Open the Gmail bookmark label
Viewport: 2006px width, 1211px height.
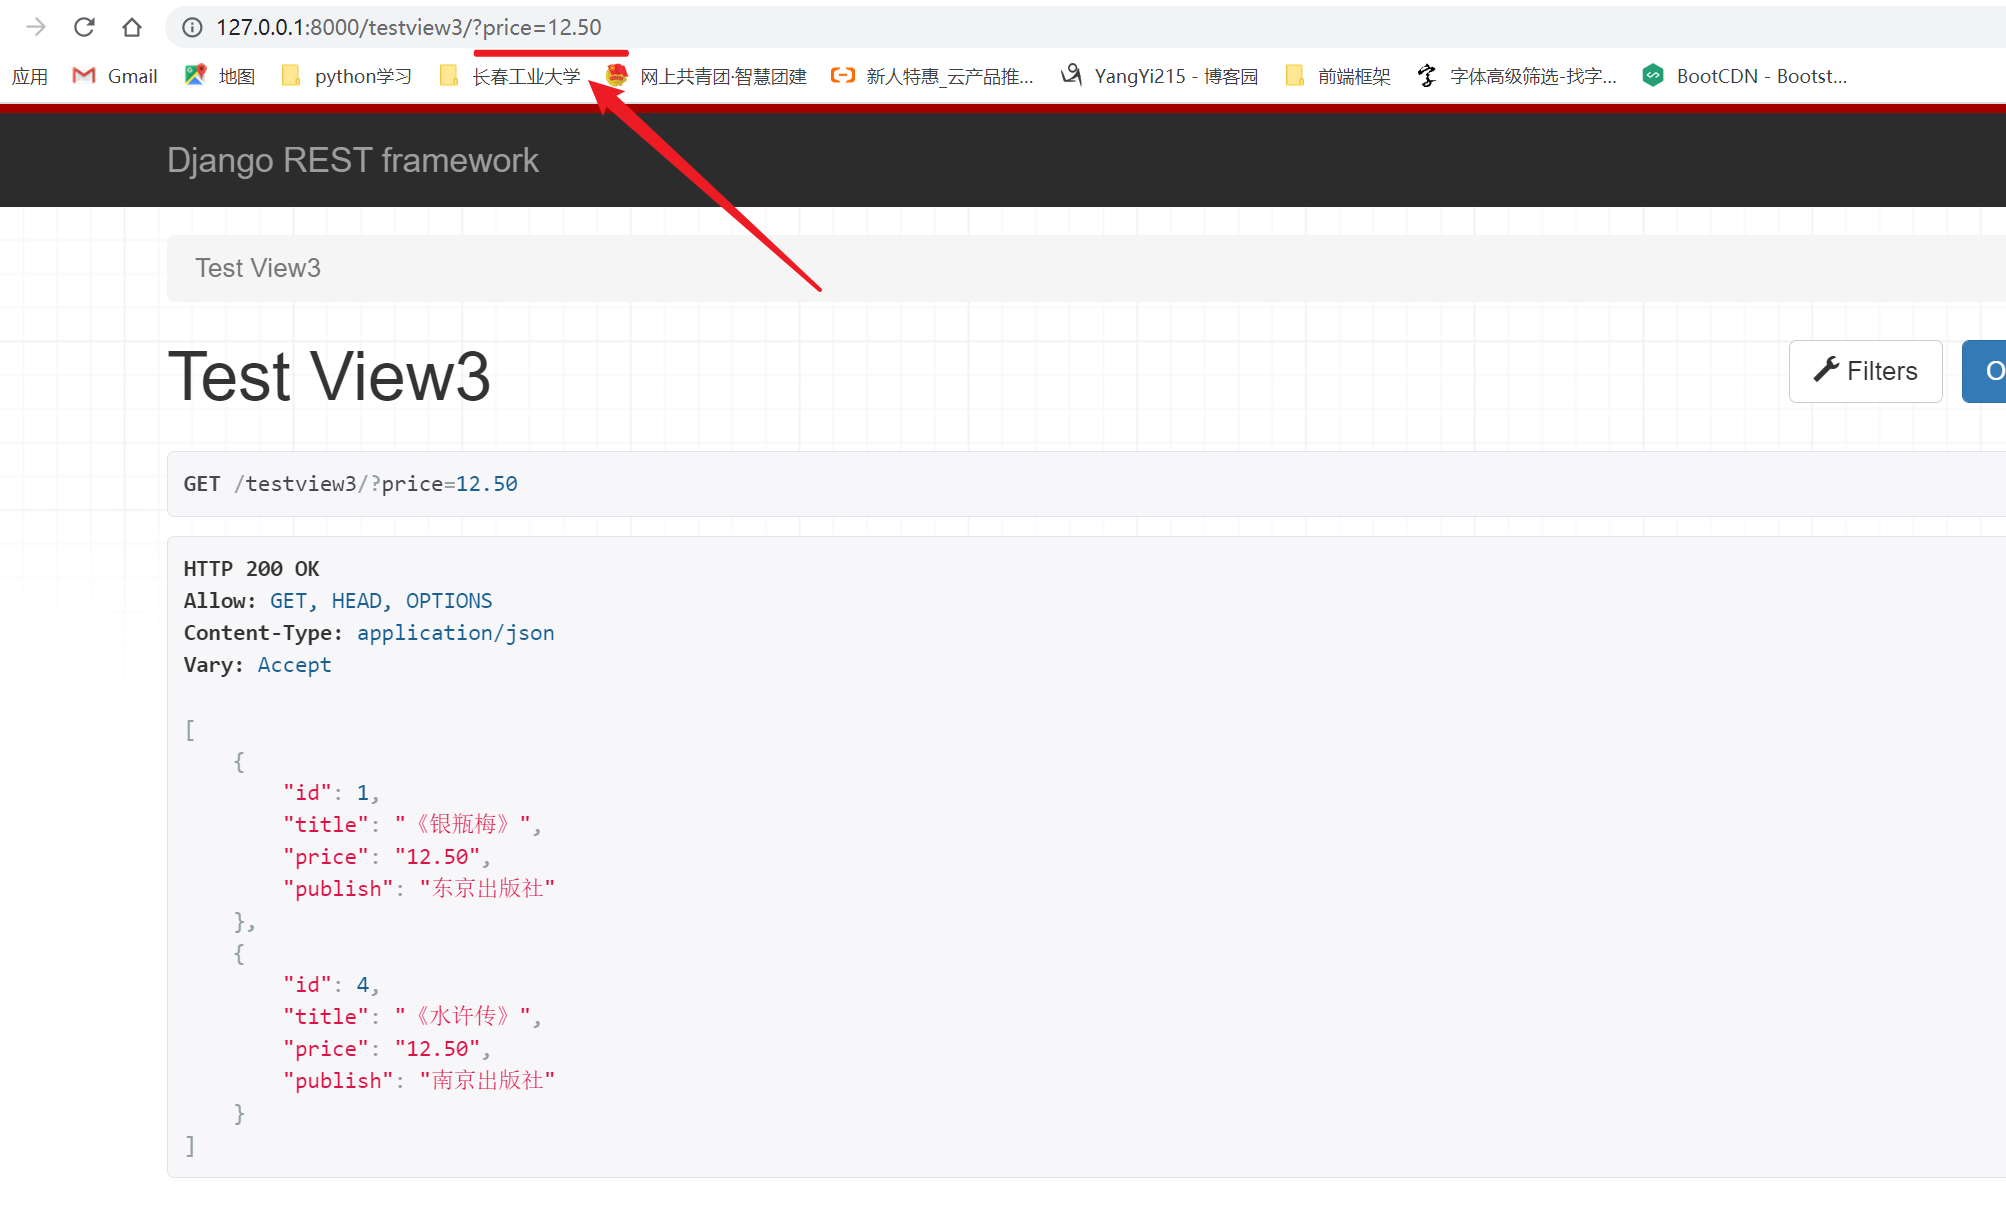[132, 76]
